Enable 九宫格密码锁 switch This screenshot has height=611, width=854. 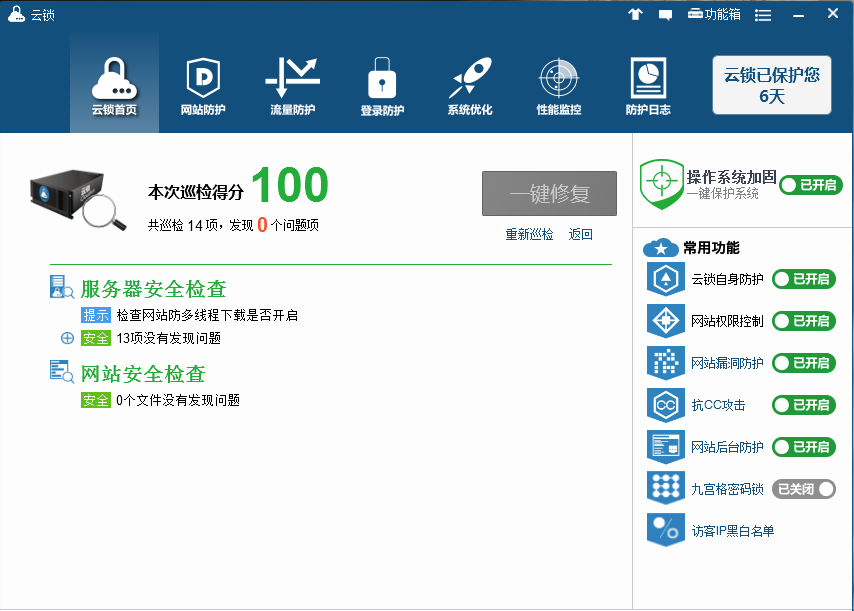804,489
